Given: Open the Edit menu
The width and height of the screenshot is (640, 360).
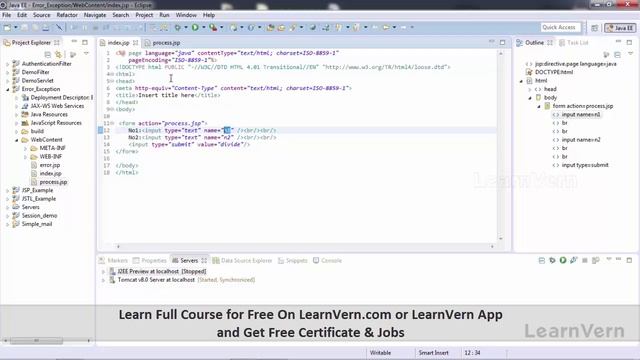Looking at the screenshot, I should coord(22,15).
